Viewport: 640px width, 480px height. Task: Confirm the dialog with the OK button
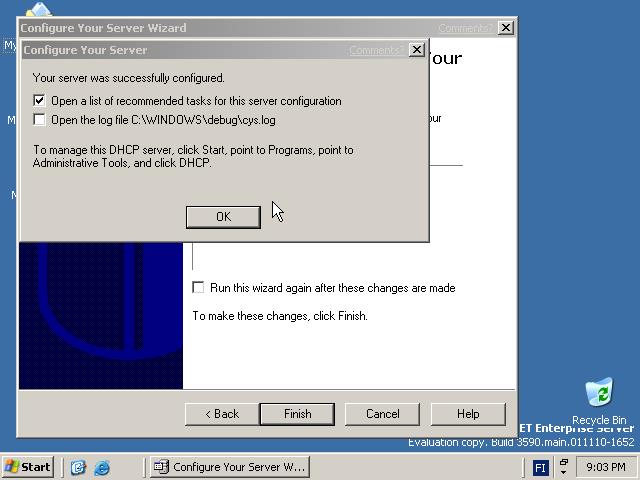click(x=223, y=217)
